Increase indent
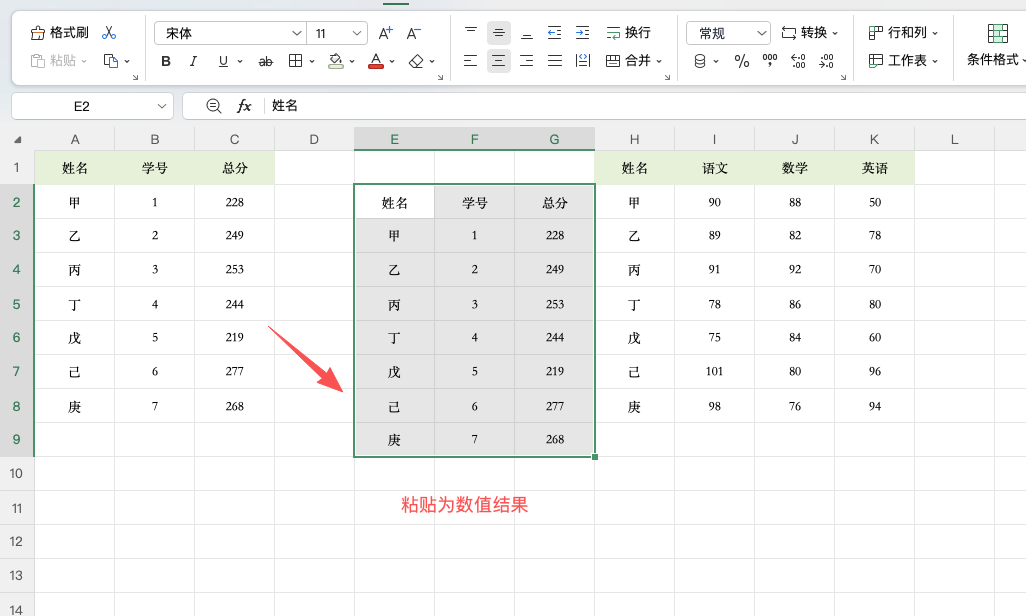This screenshot has width=1026, height=616. tap(582, 32)
